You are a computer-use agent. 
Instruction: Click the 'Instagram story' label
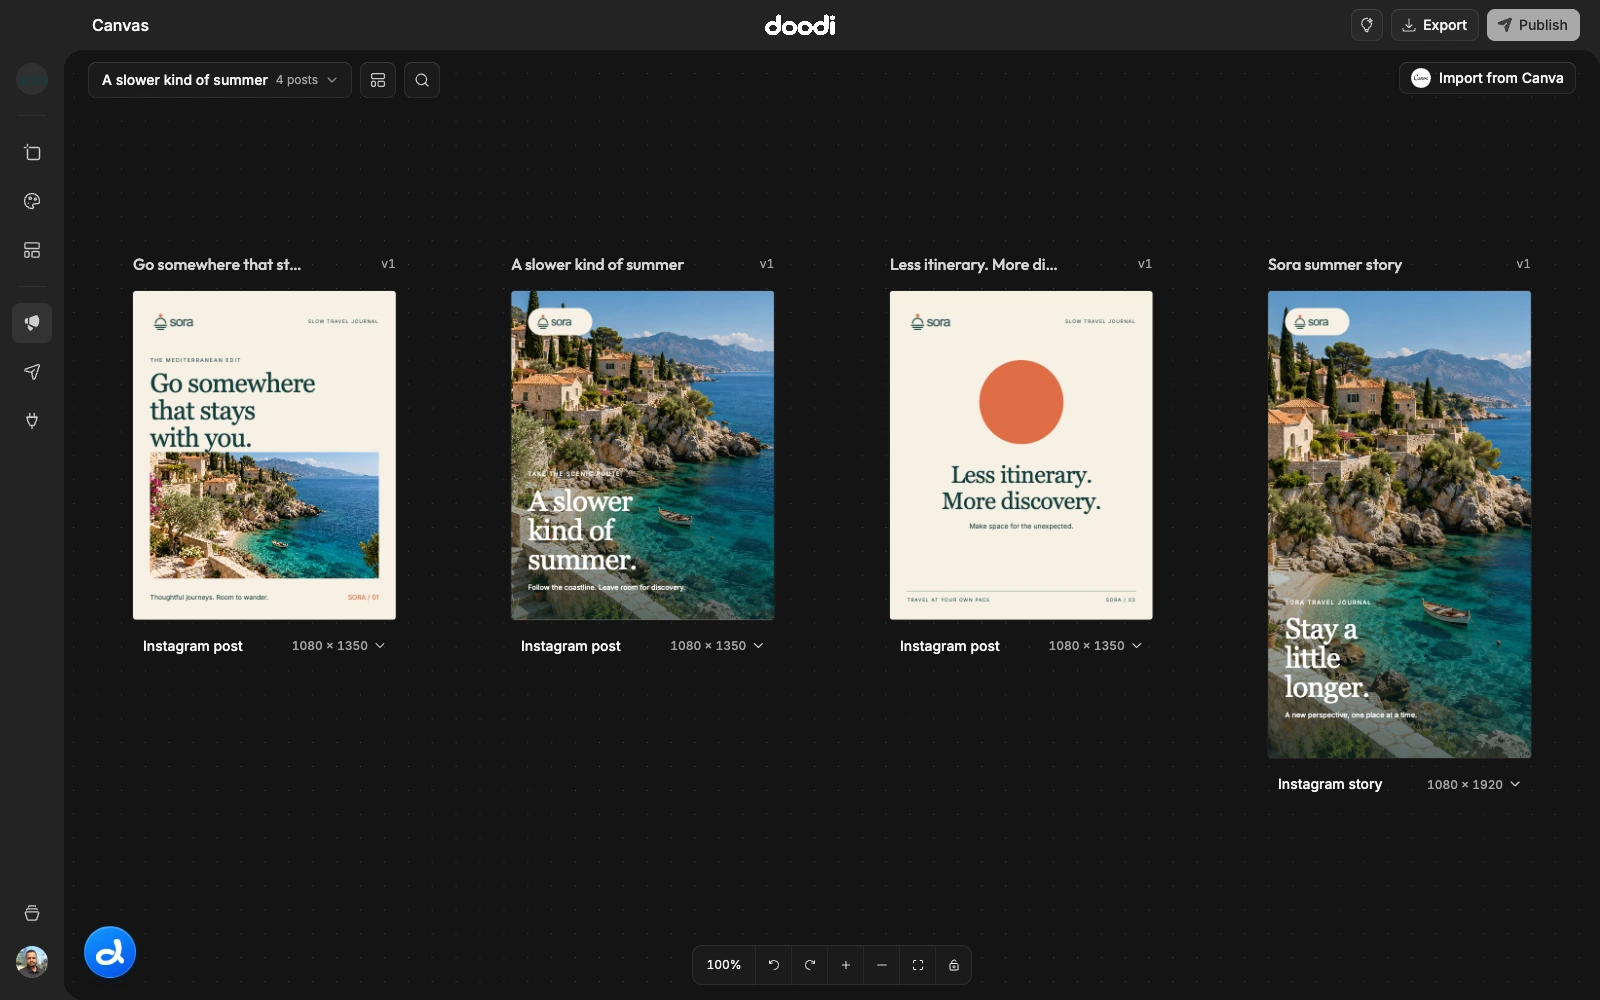tap(1330, 785)
